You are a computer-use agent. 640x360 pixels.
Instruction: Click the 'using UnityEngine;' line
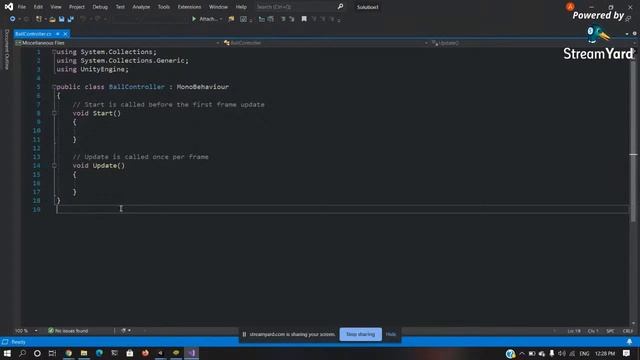(92, 69)
